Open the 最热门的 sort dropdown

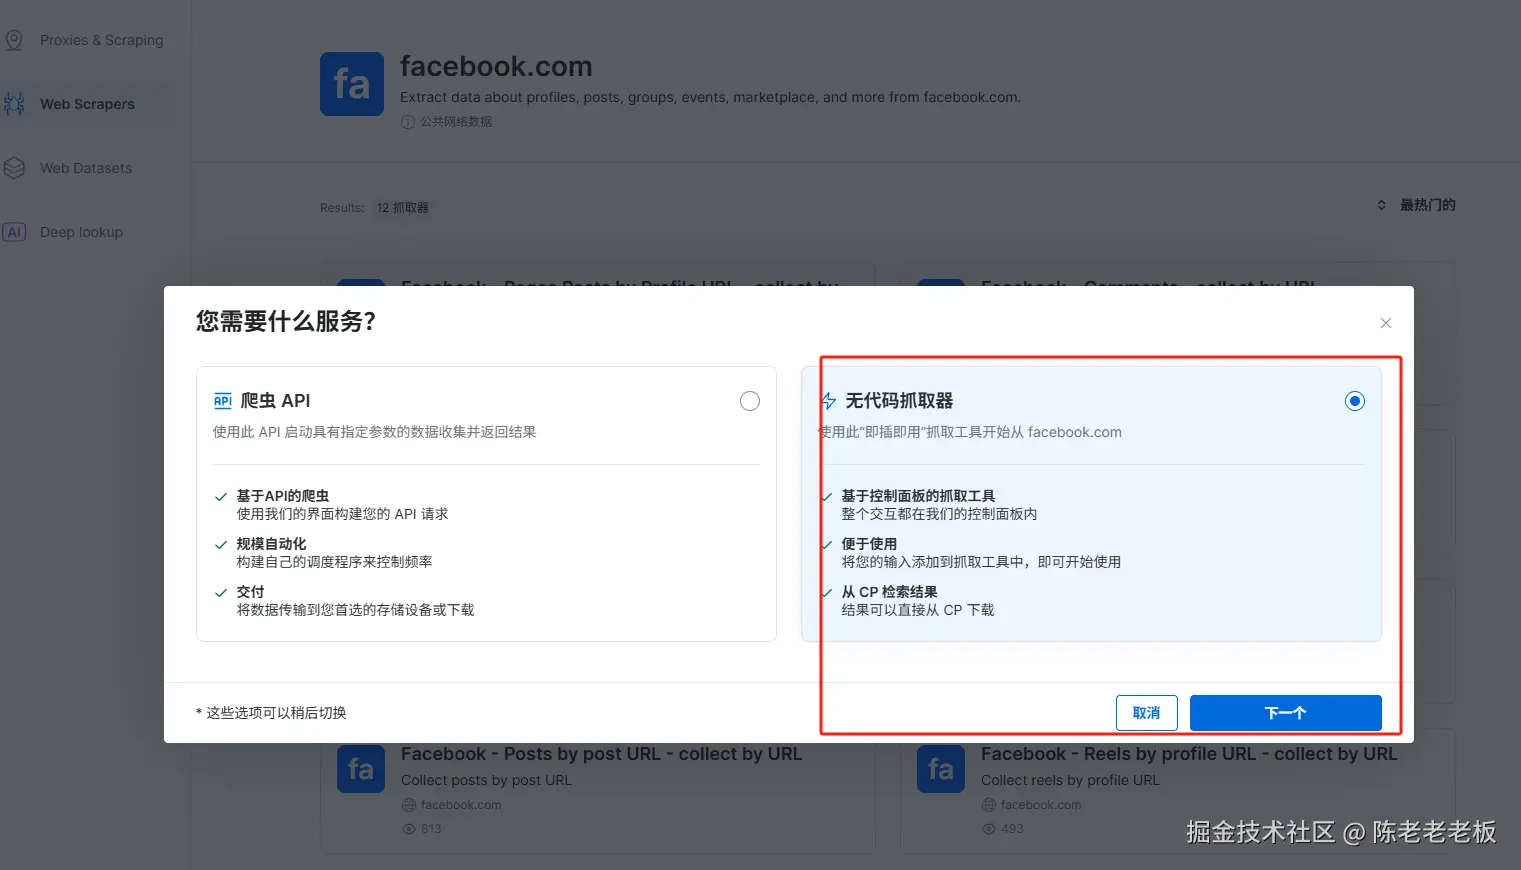tap(1428, 204)
